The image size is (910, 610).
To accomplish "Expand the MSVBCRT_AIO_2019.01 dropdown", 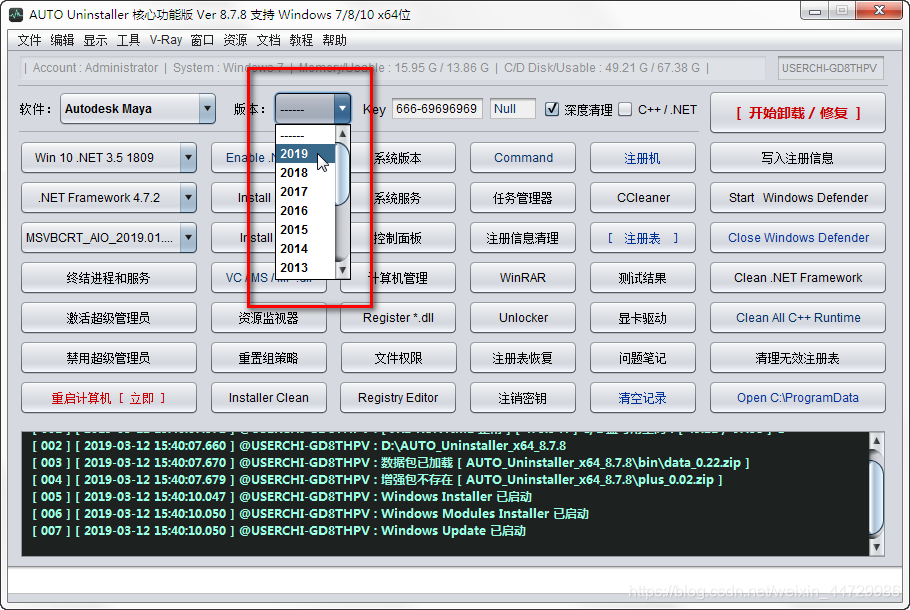I will (x=188, y=238).
